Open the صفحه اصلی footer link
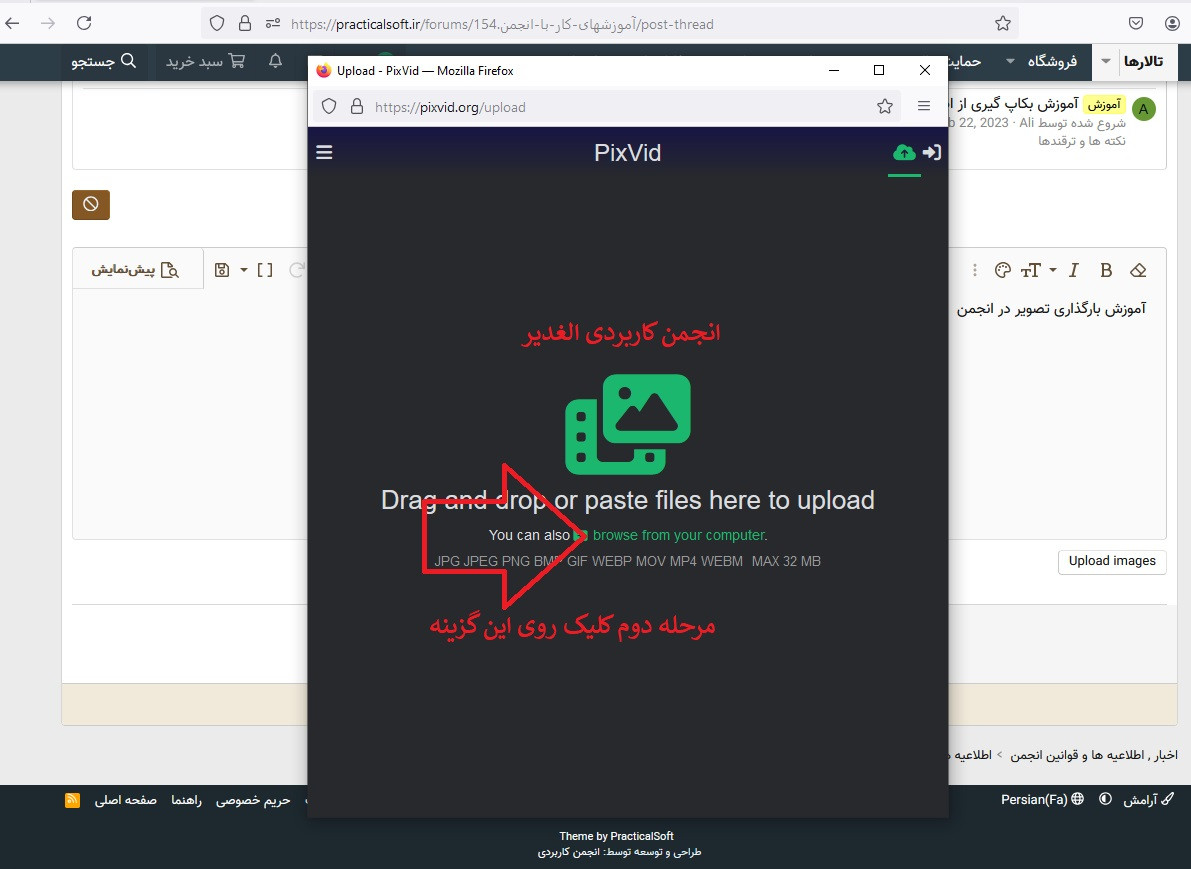Viewport: 1191px width, 869px height. 125,800
